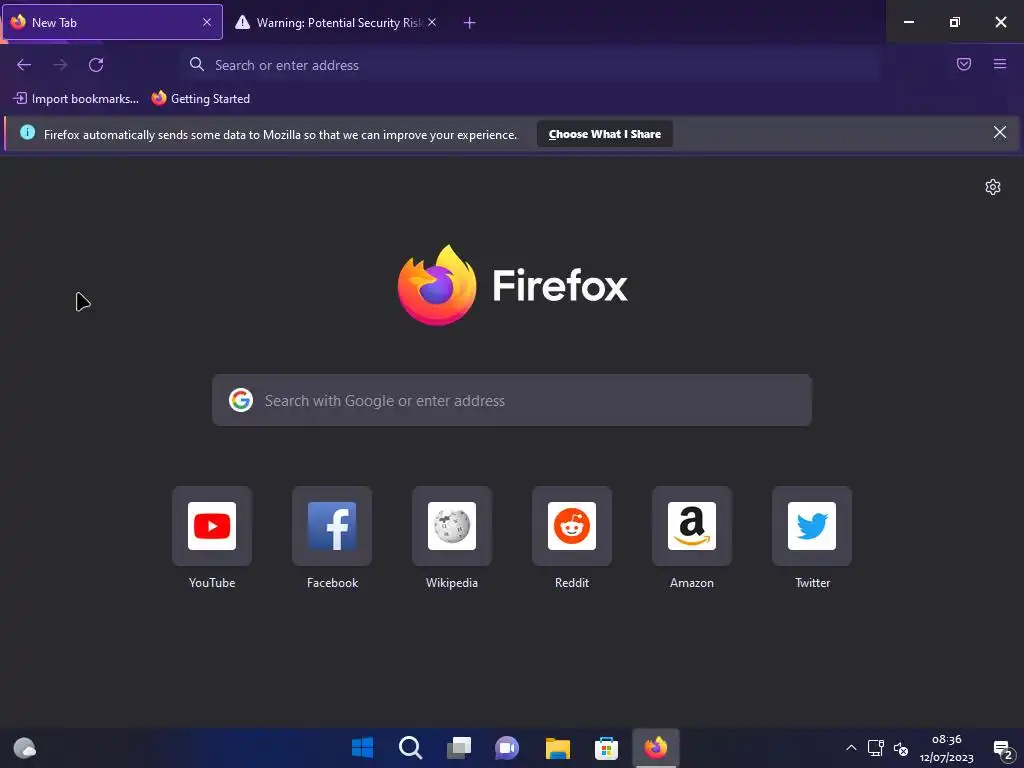Screen dimensions: 1024x768
Task: Open Task View on the taskbar
Action: click(x=459, y=748)
